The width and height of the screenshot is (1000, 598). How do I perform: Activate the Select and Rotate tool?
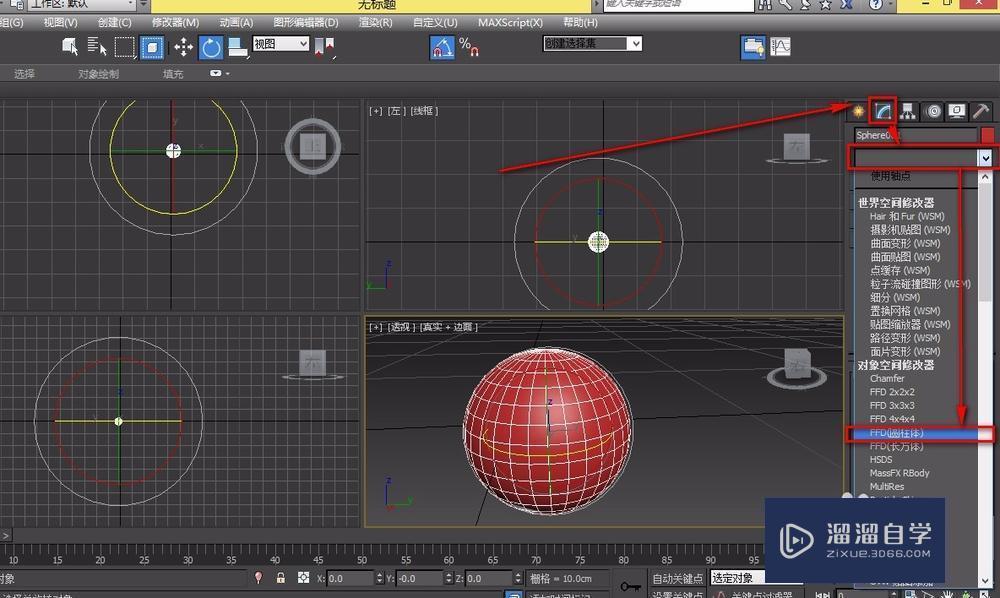[x=211, y=46]
